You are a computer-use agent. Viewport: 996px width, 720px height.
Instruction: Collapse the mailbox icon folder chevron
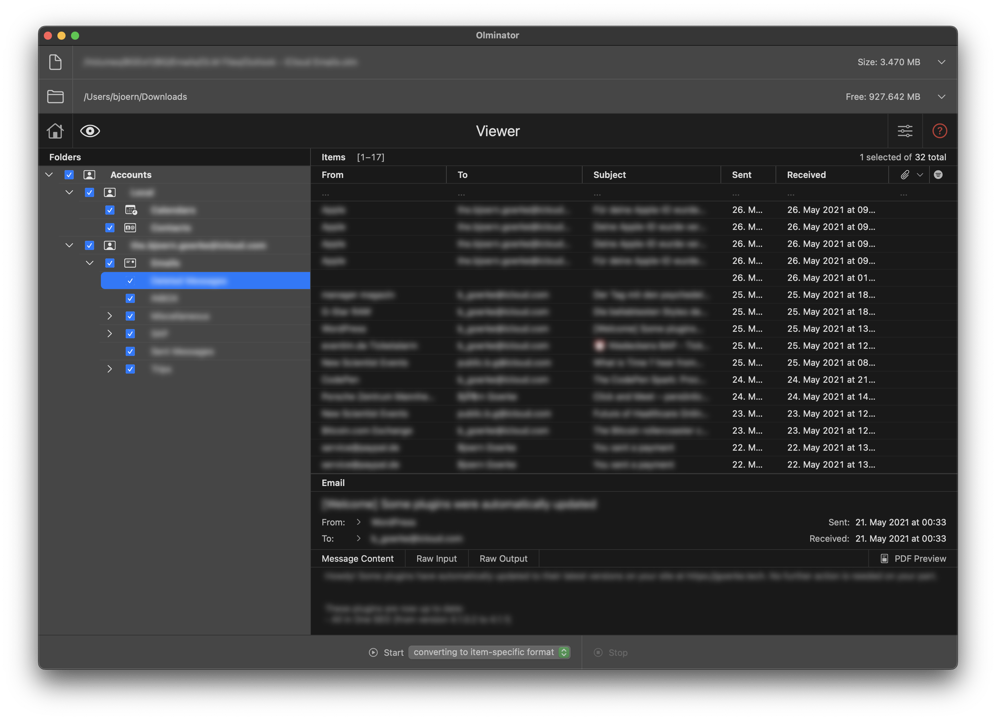[x=90, y=263]
